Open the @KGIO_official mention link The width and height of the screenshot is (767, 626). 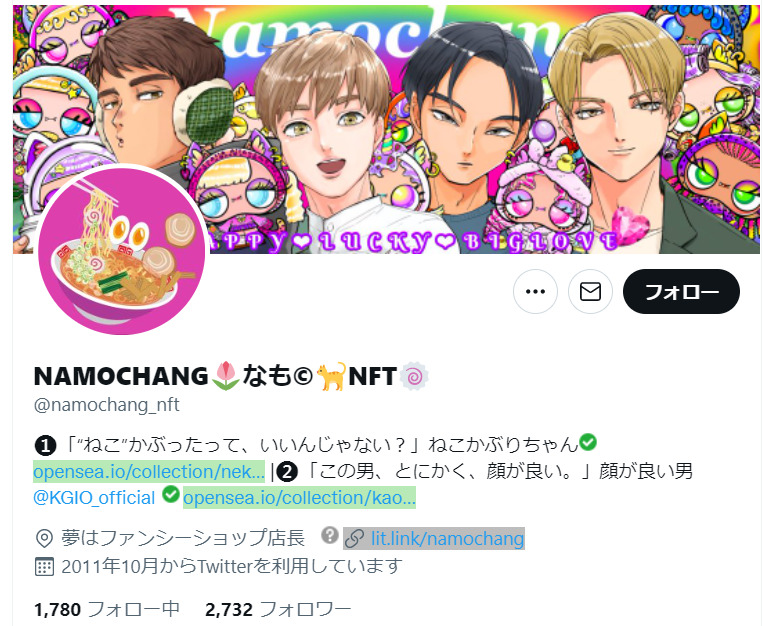point(94,498)
